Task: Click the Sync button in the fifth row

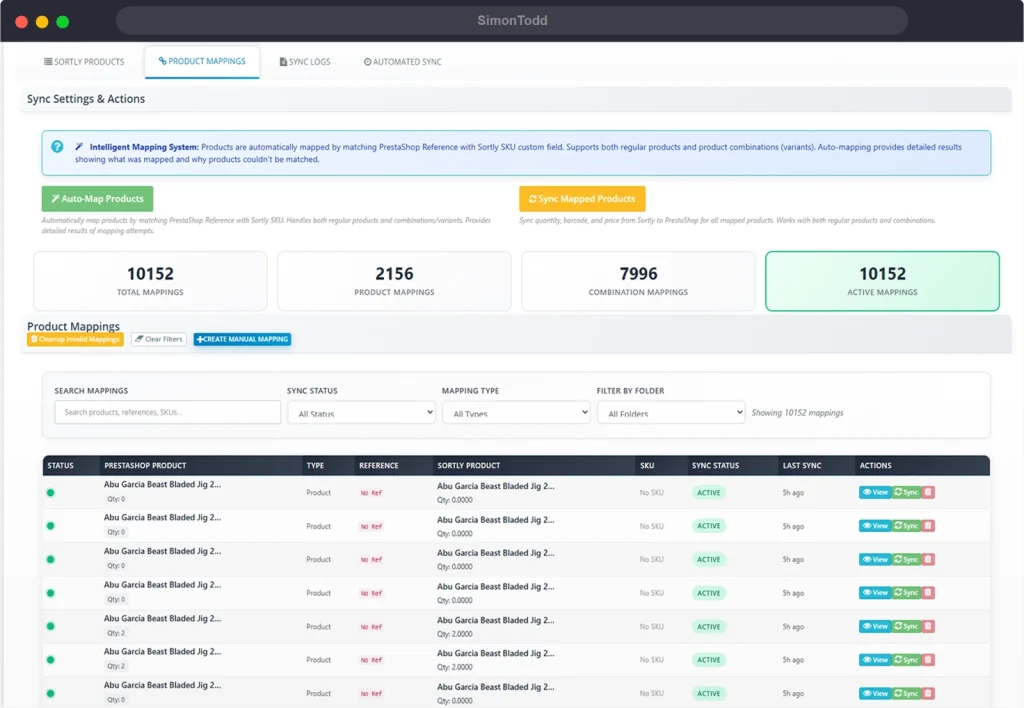Action: click(x=906, y=626)
